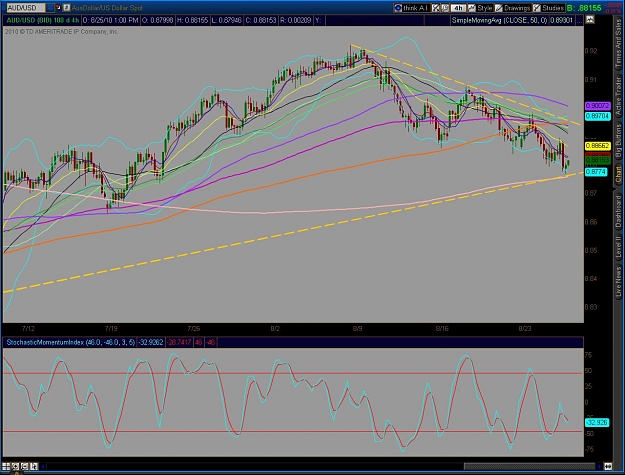Click the purple 0.90072 price bubble
625x475 pixels.
point(597,106)
